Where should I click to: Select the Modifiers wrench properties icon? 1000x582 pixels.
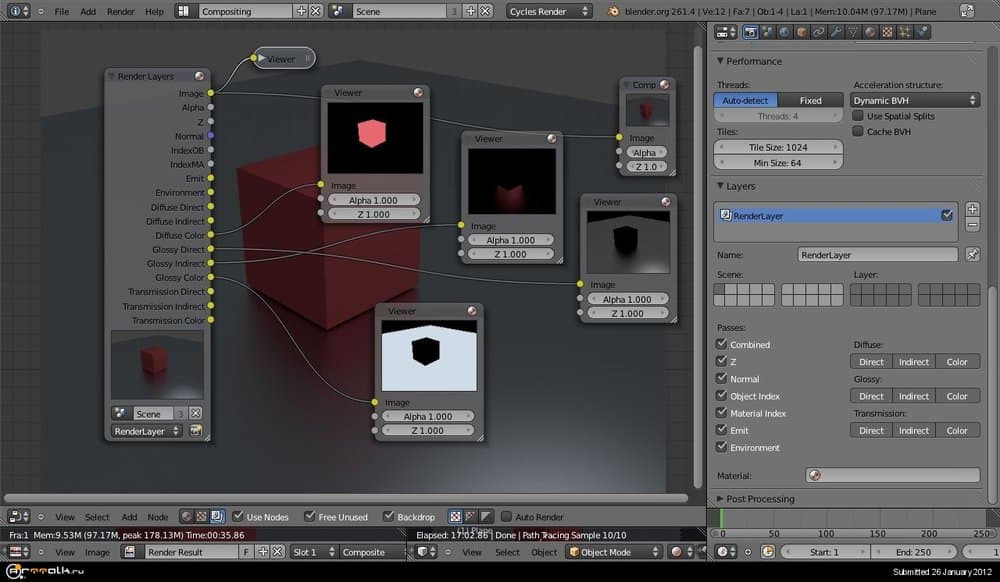835,32
